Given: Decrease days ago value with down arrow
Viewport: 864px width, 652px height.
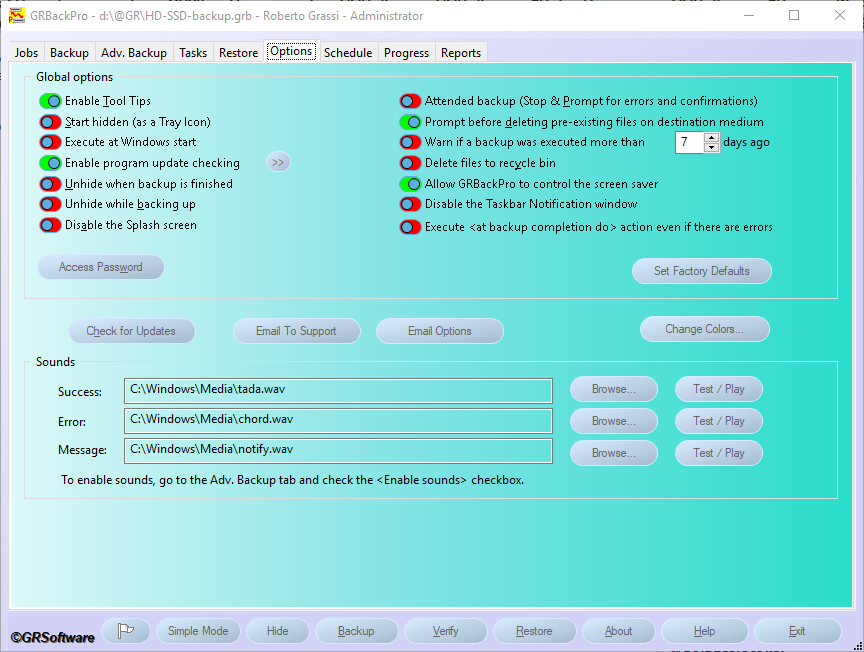Looking at the screenshot, I should click(711, 147).
